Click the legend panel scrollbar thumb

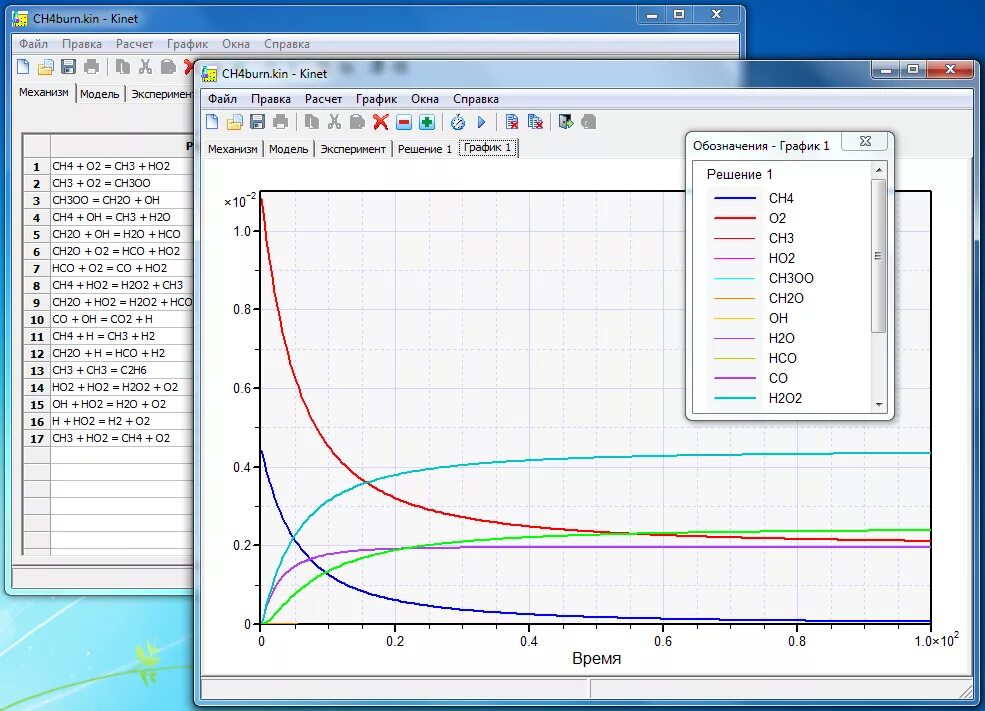click(x=879, y=256)
